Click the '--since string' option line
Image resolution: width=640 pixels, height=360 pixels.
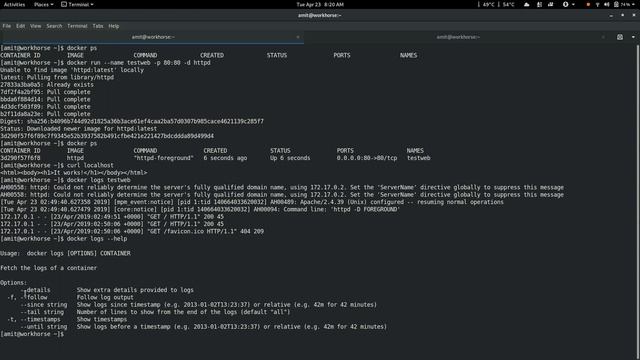tap(198, 305)
